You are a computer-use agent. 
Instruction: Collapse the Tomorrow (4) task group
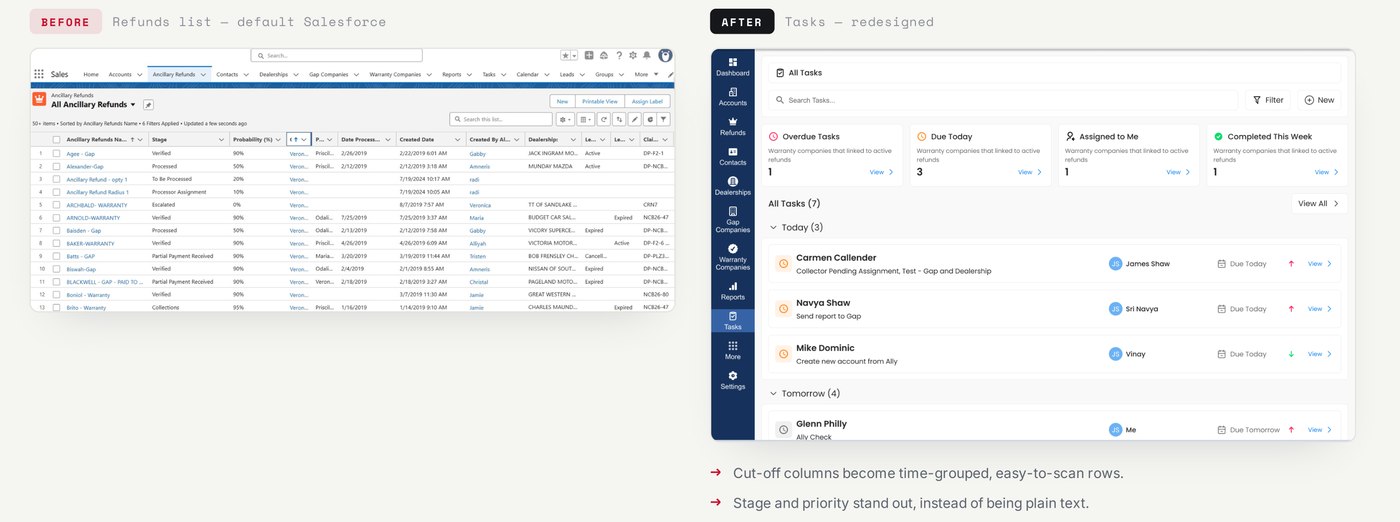[x=773, y=394]
